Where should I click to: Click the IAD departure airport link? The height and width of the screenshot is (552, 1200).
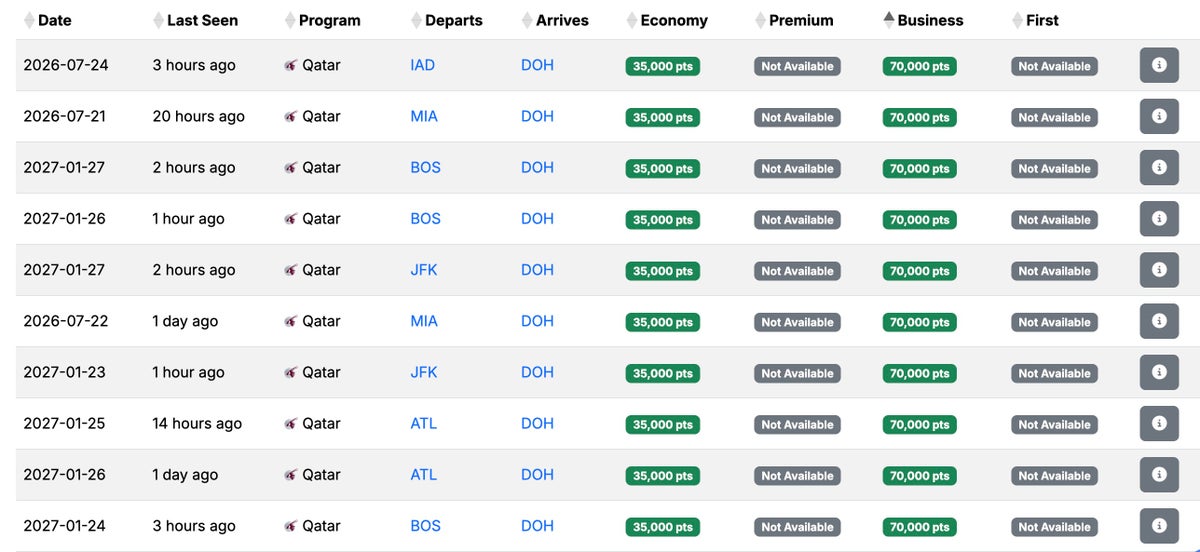point(422,65)
